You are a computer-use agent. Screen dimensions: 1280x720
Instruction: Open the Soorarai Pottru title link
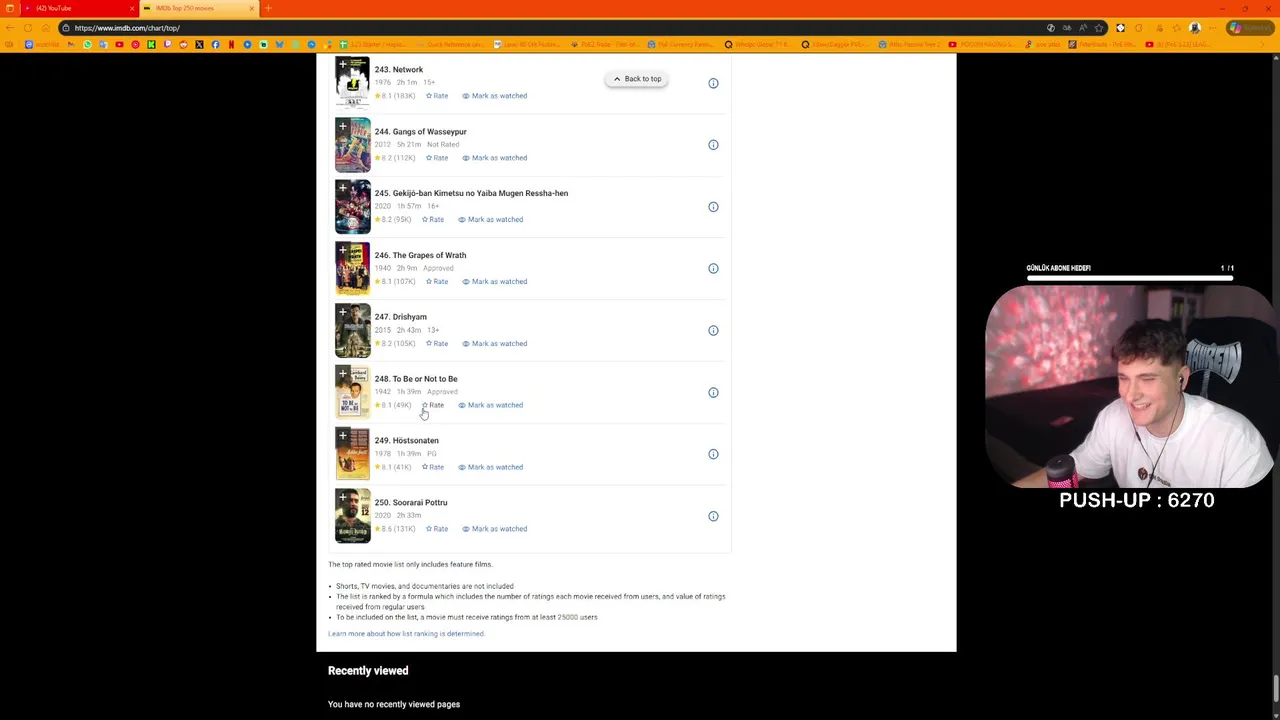point(411,503)
